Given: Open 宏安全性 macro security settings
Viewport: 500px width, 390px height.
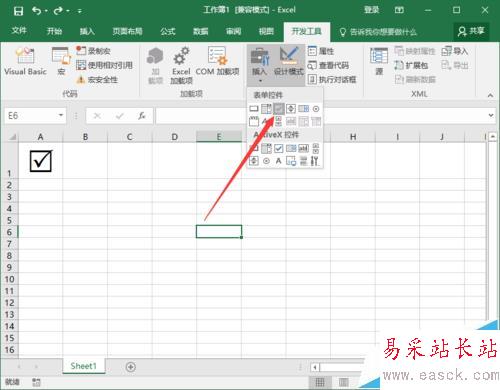Looking at the screenshot, I should pyautogui.click(x=97, y=80).
